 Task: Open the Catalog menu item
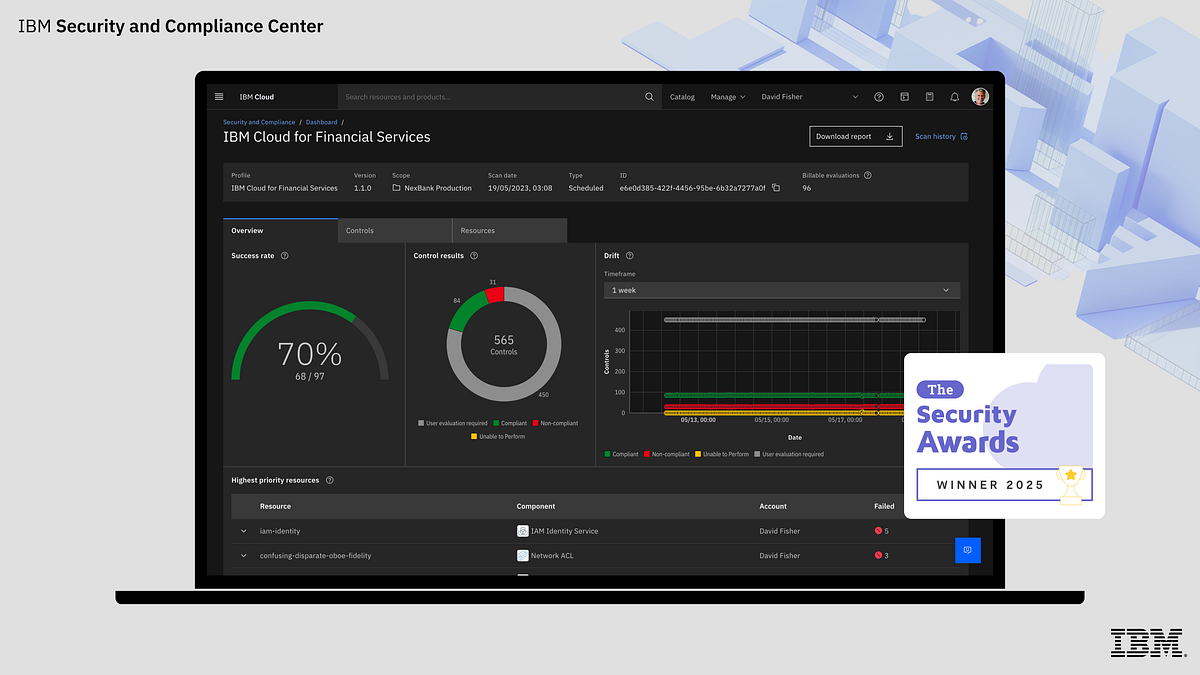point(682,97)
